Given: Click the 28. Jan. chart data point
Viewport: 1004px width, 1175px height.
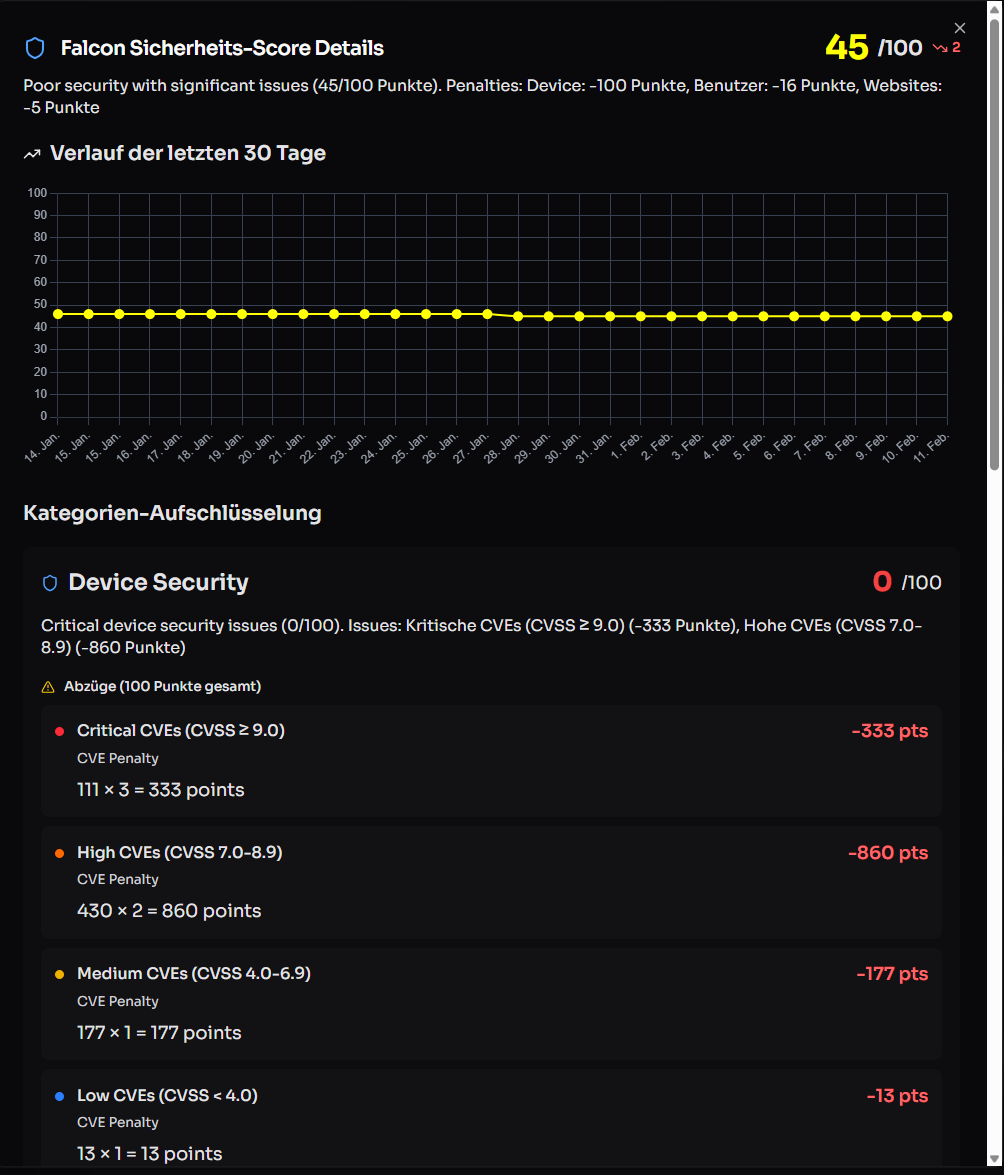Looking at the screenshot, I should 518,316.
